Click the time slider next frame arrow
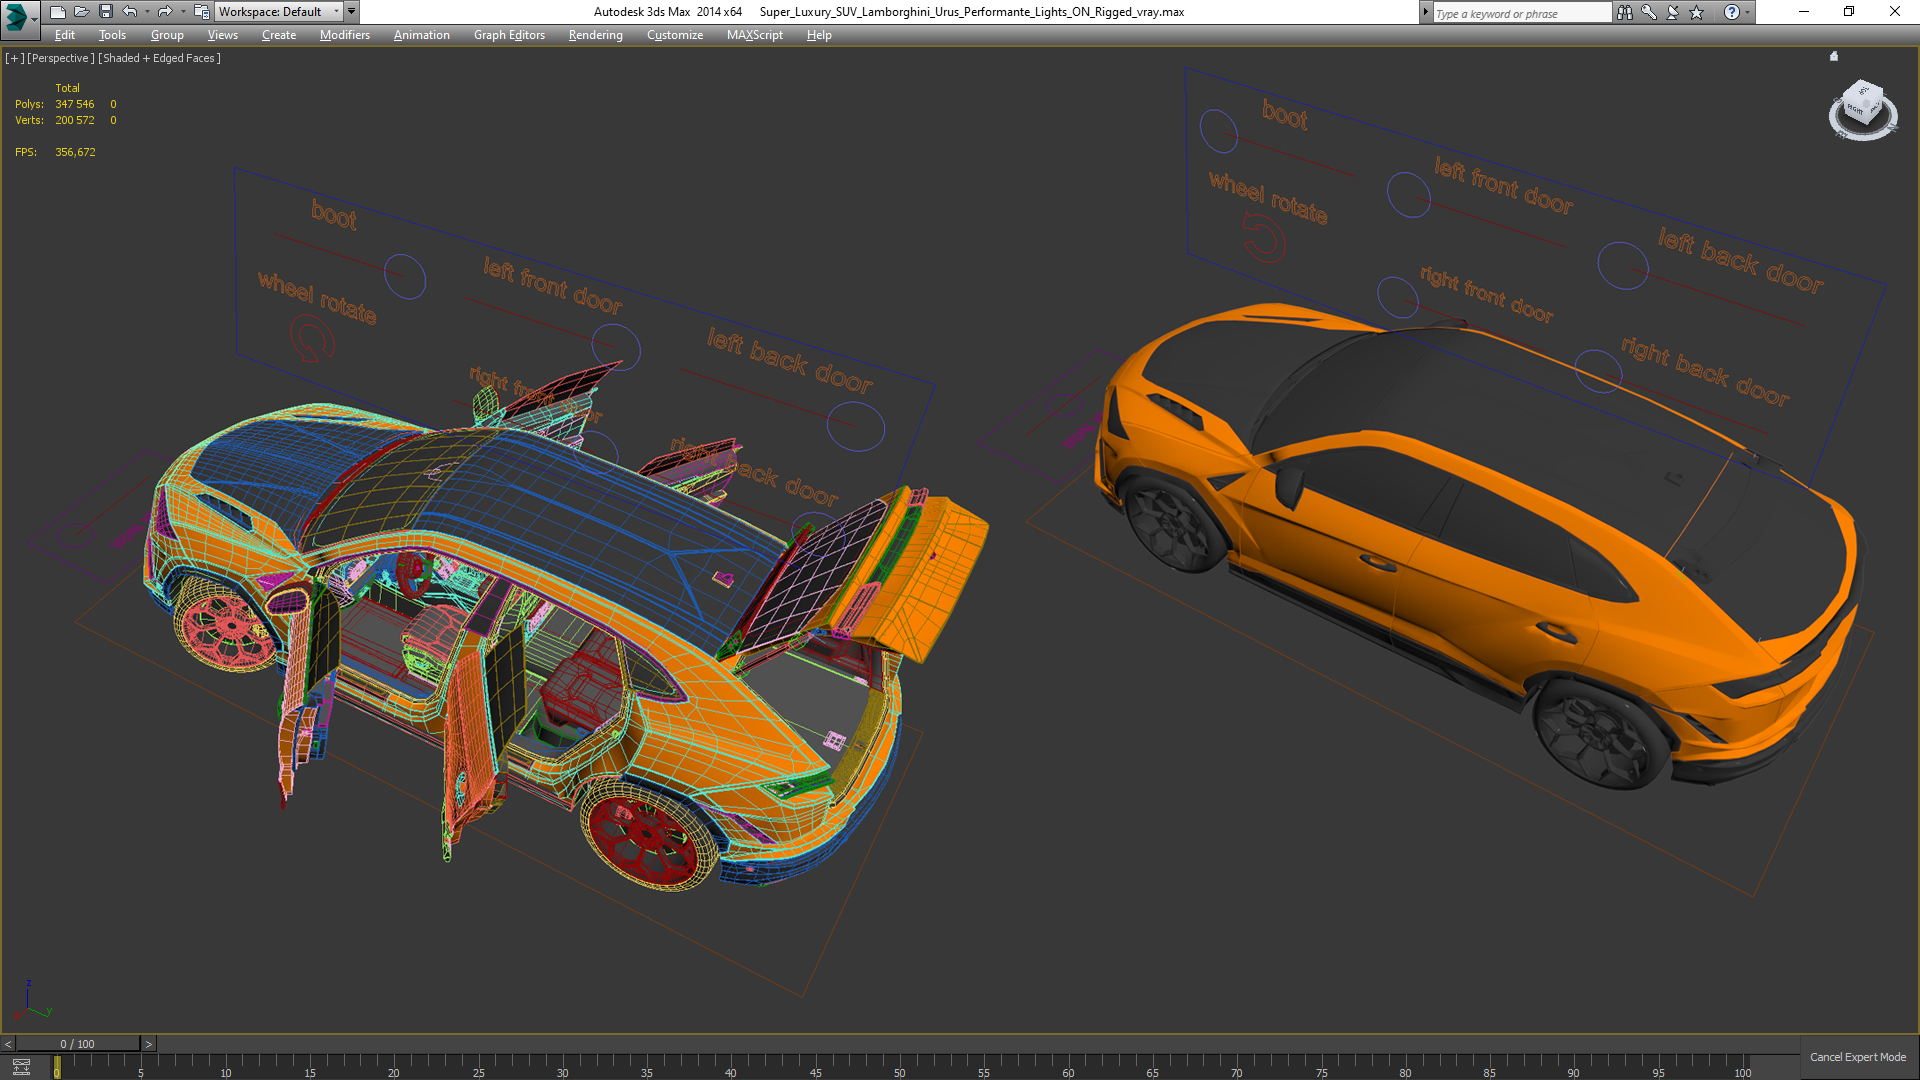1920x1080 pixels. coord(149,1044)
